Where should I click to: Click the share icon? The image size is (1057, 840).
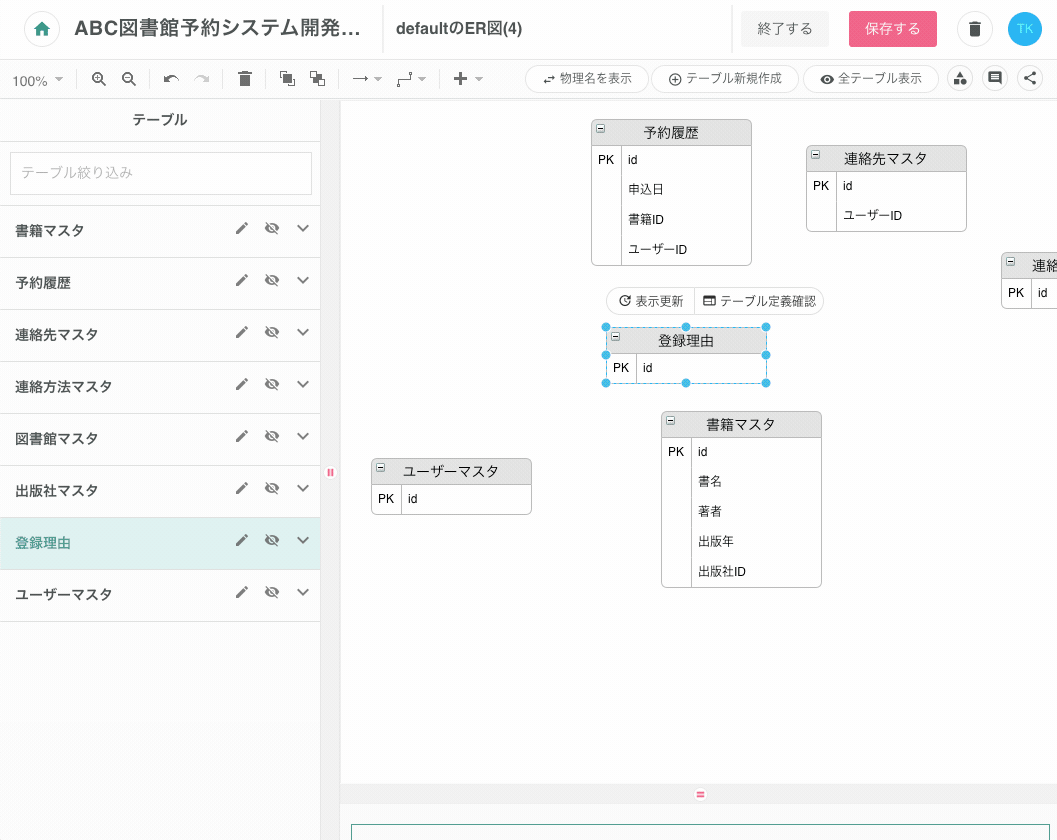tap(1030, 77)
